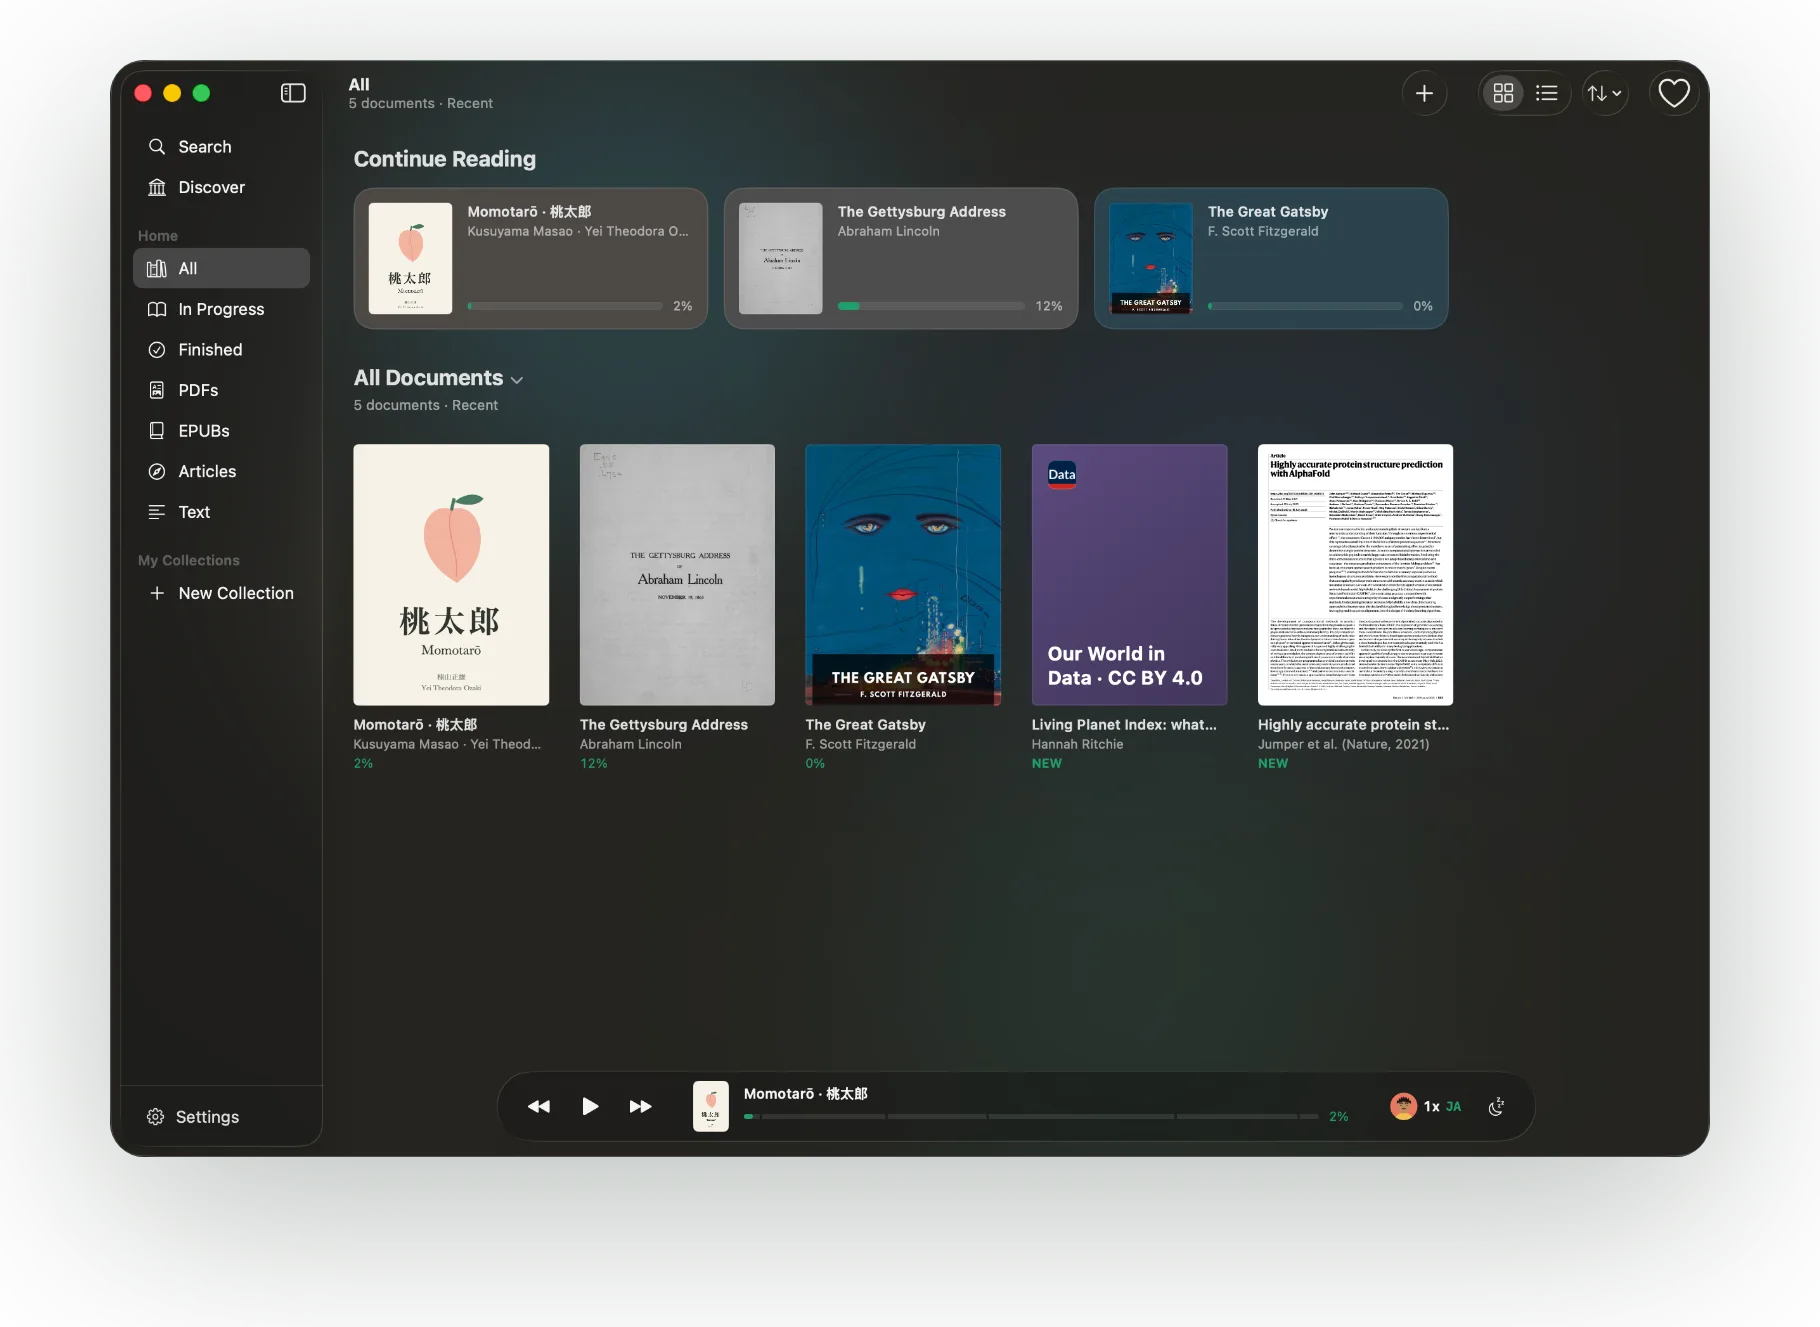The width and height of the screenshot is (1820, 1327).
Task: Show Finished documents
Action: tap(221, 349)
